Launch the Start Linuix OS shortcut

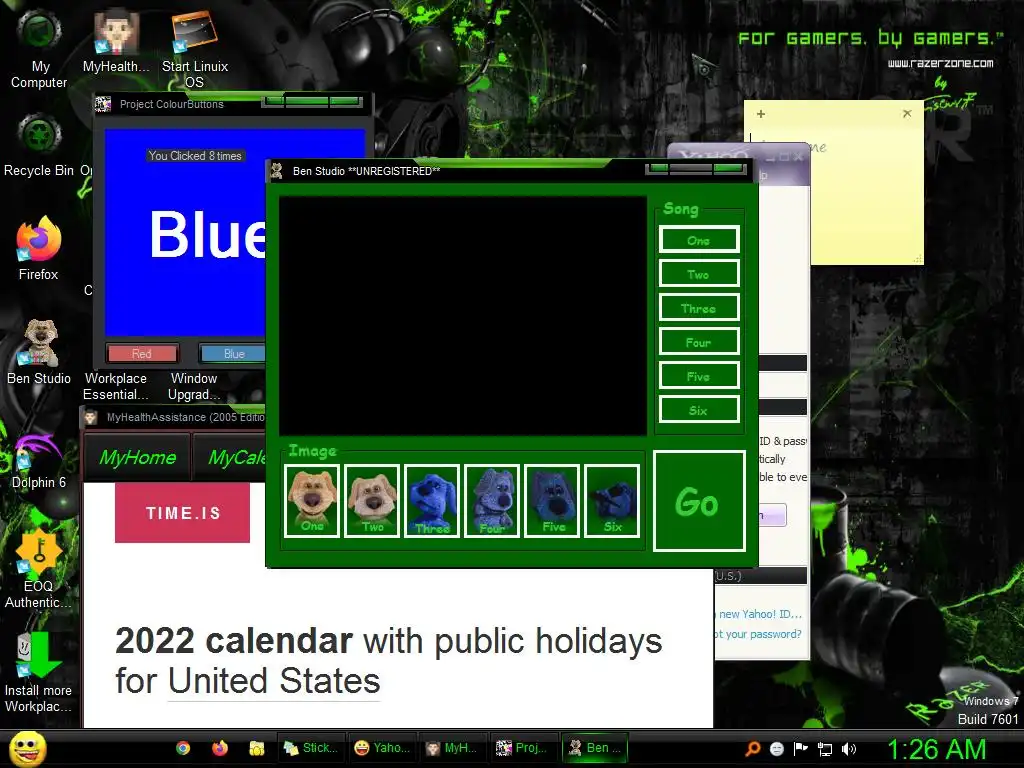click(x=195, y=49)
